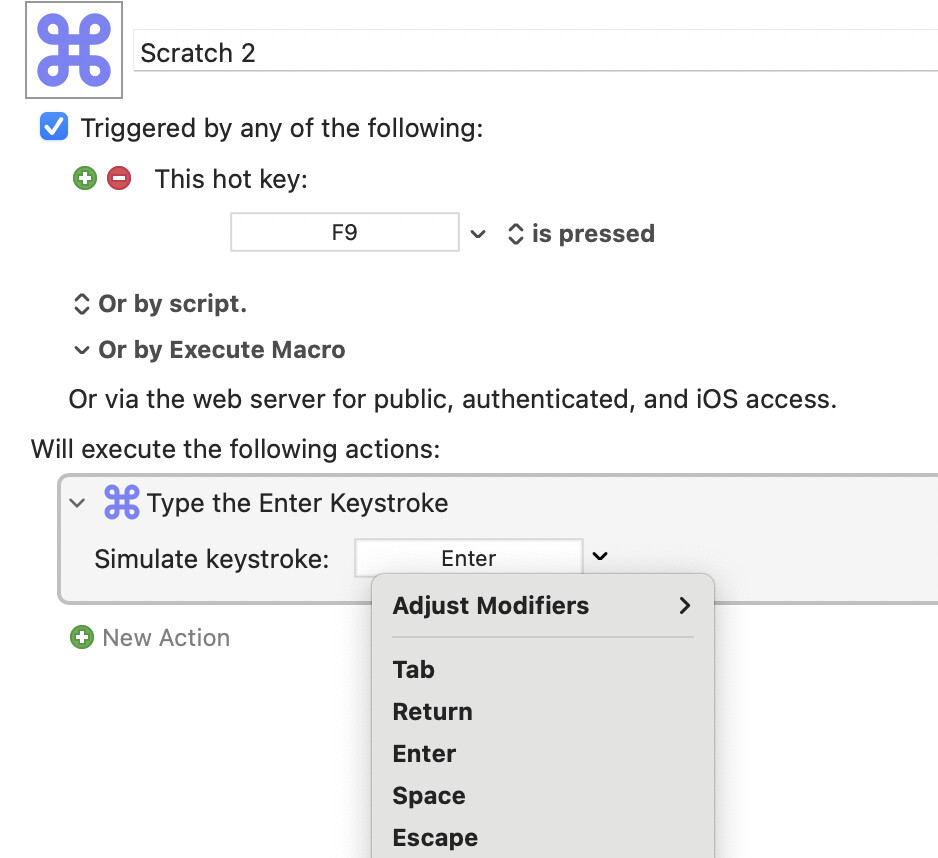Image resolution: width=938 pixels, height=858 pixels.
Task: Click the New Action button label
Action: click(166, 638)
